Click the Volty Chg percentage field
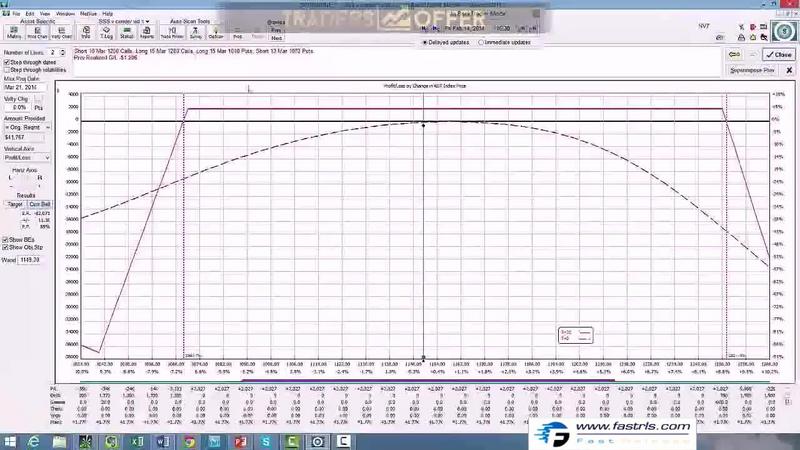Screen dimensions: 800x450 [x=17, y=108]
